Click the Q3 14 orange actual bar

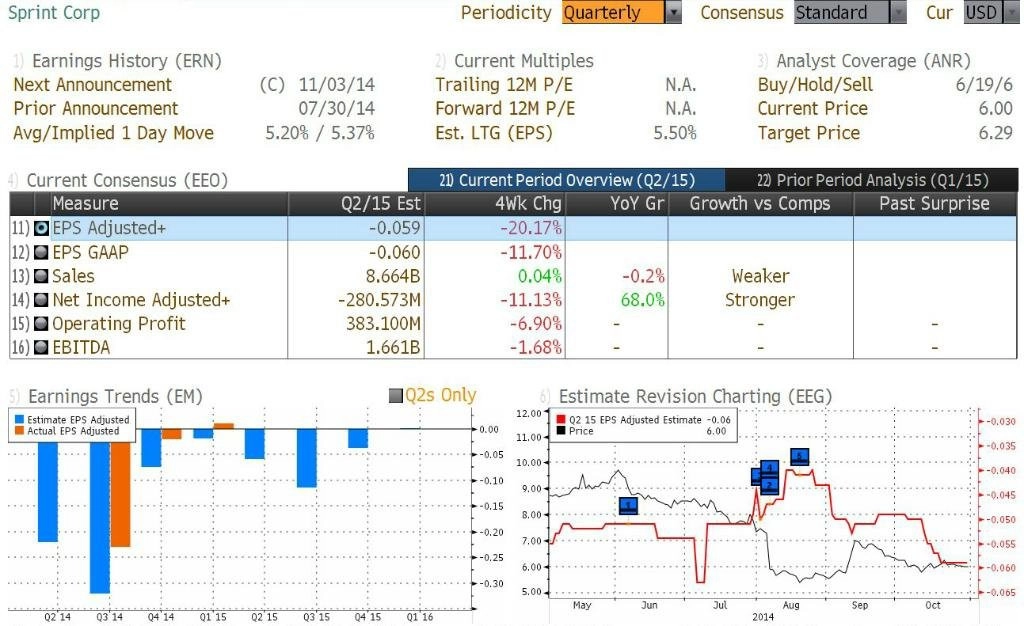point(120,494)
